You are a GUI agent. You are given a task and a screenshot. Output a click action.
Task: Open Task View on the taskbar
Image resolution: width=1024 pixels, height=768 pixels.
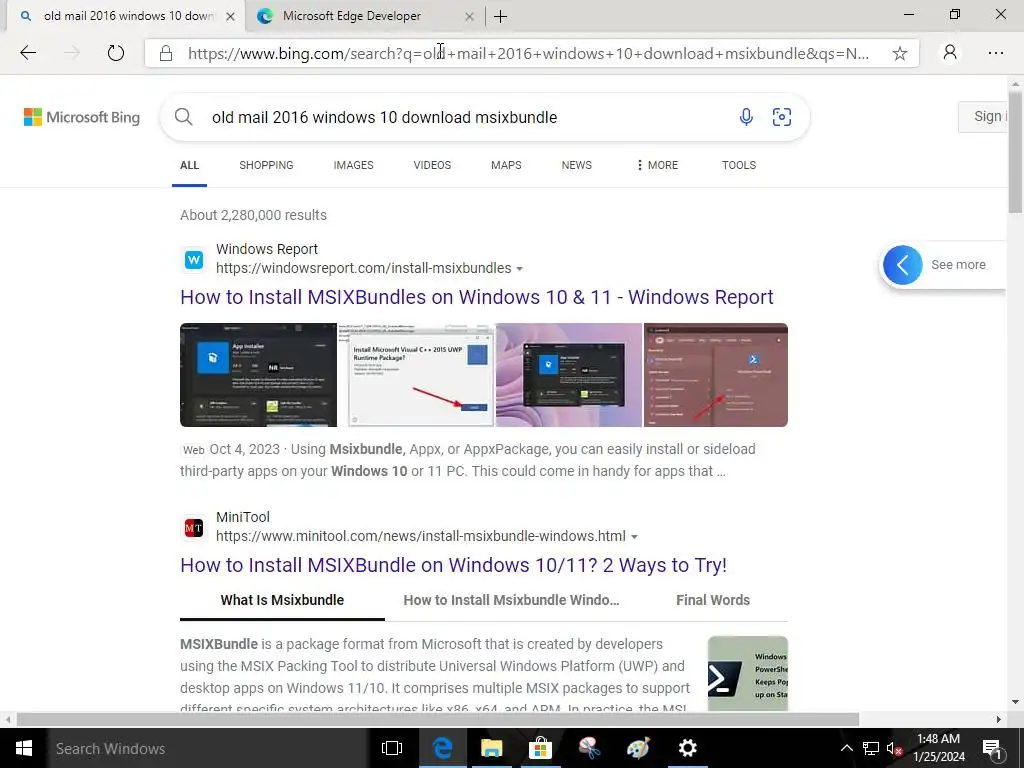[392, 748]
